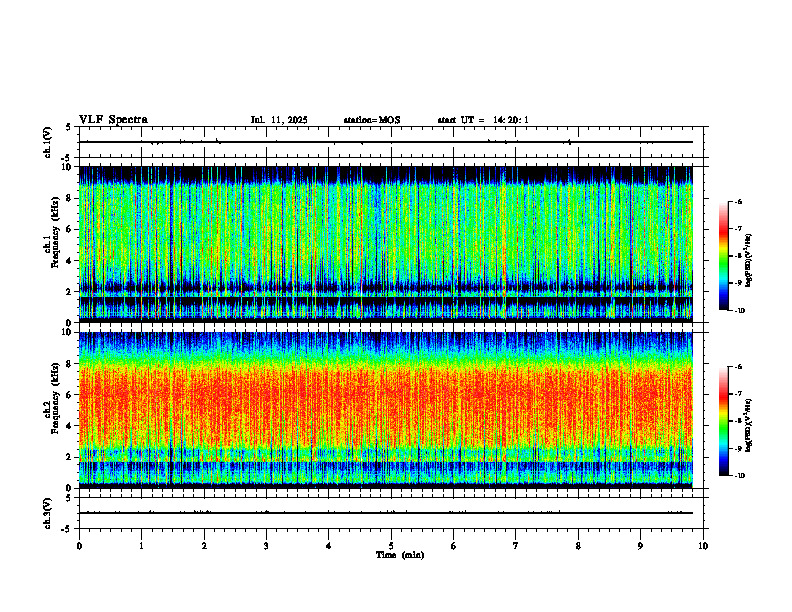Click the "station=MOS" header label
The image size is (792, 612).
372,120
